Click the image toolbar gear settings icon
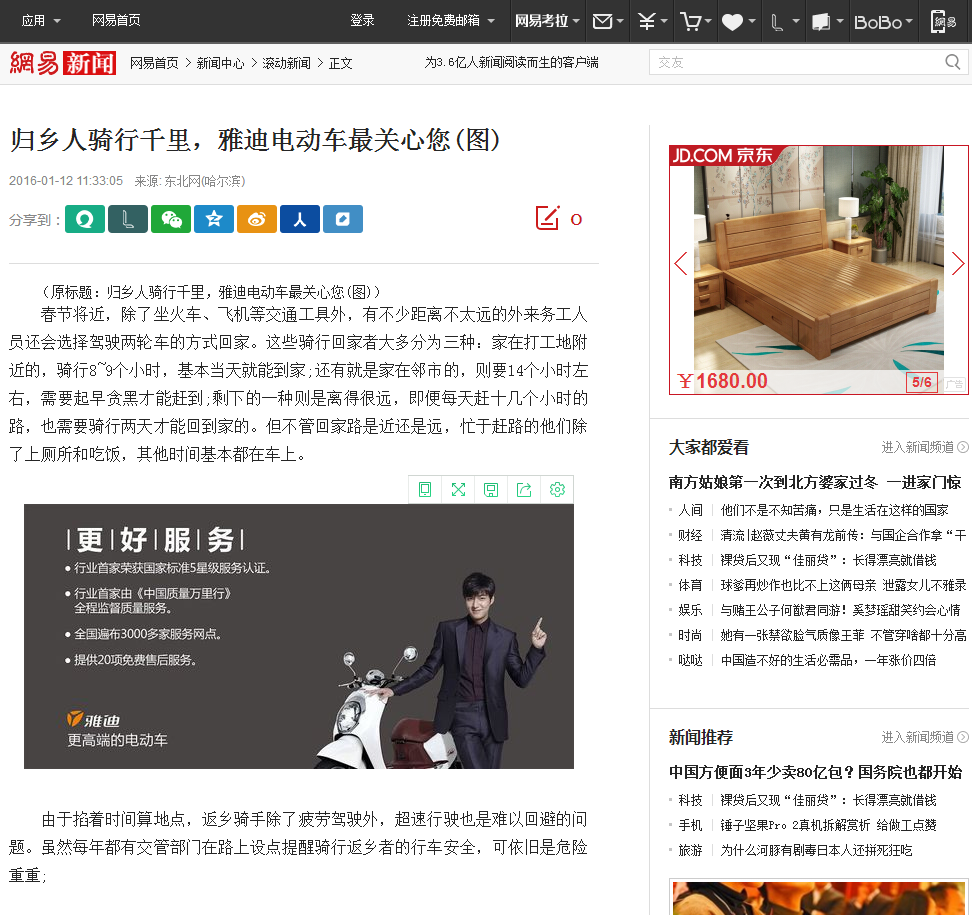Viewport: 972px width, 915px height. [557, 490]
